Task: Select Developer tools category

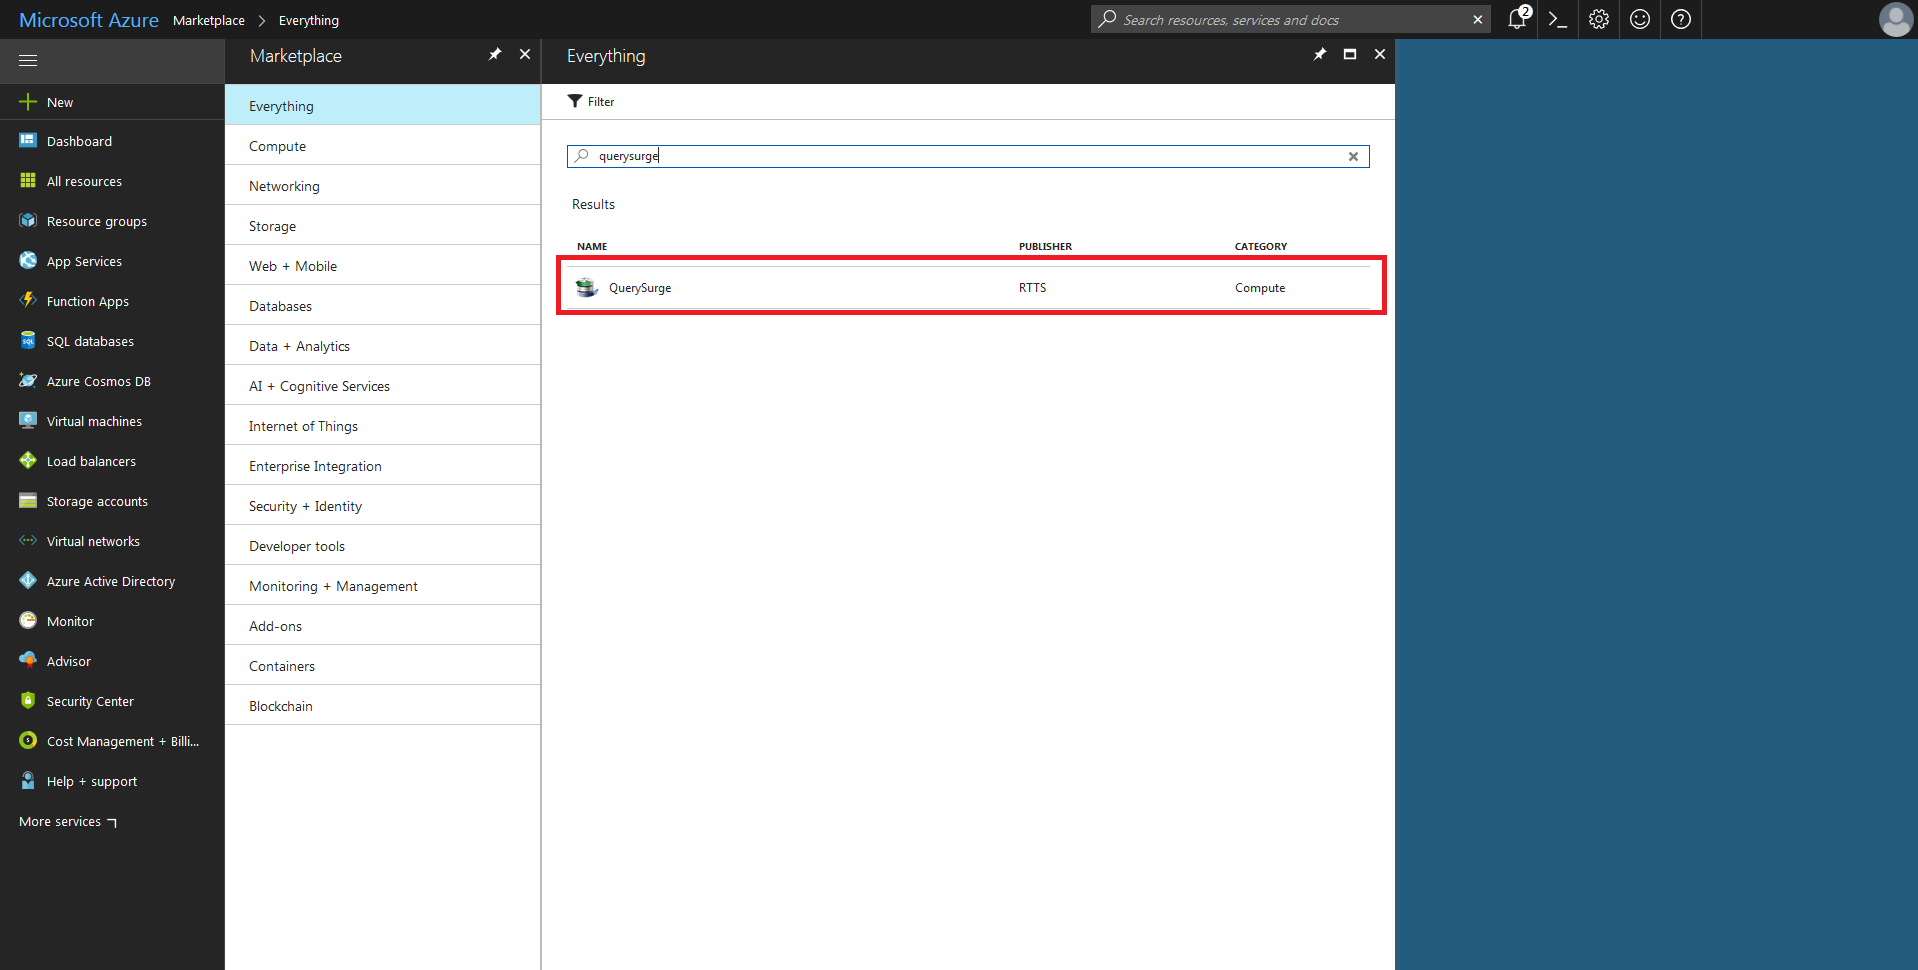Action: point(383,545)
